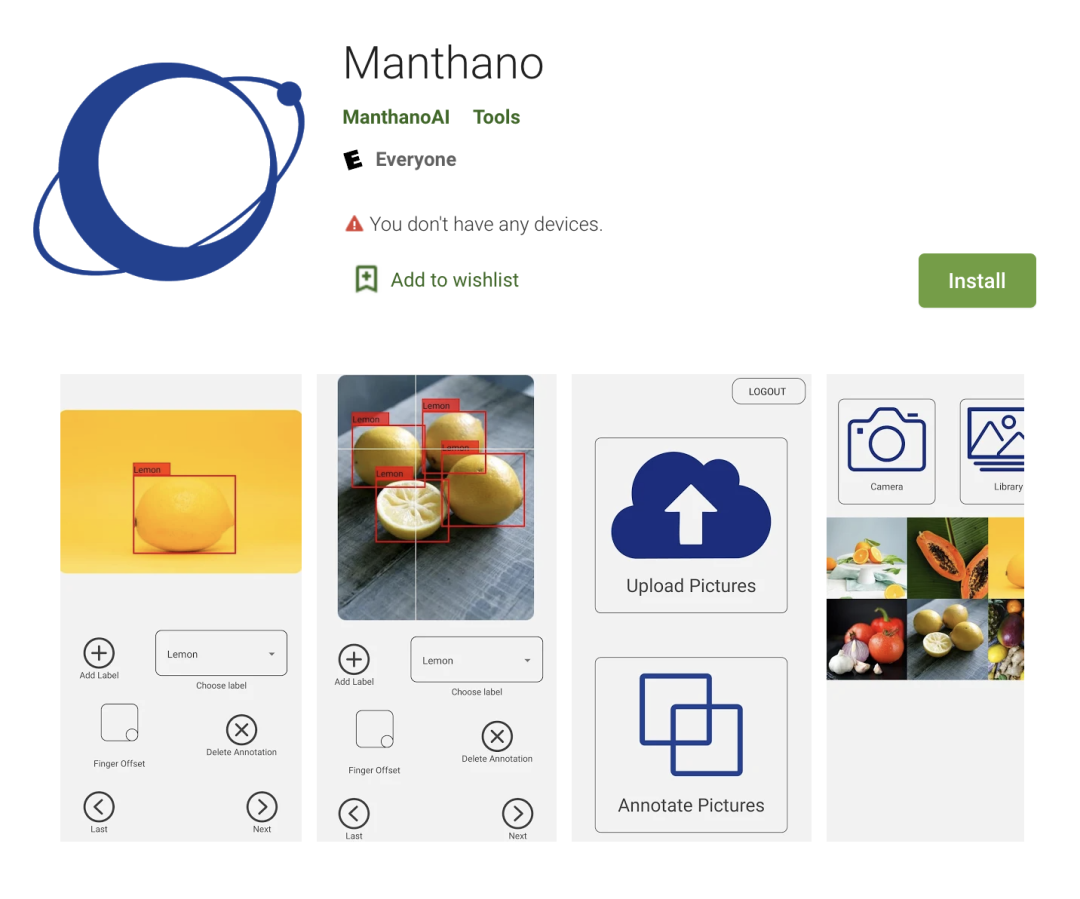The image size is (1080, 899).
Task: Open the Tools category link
Action: pyautogui.click(x=496, y=117)
